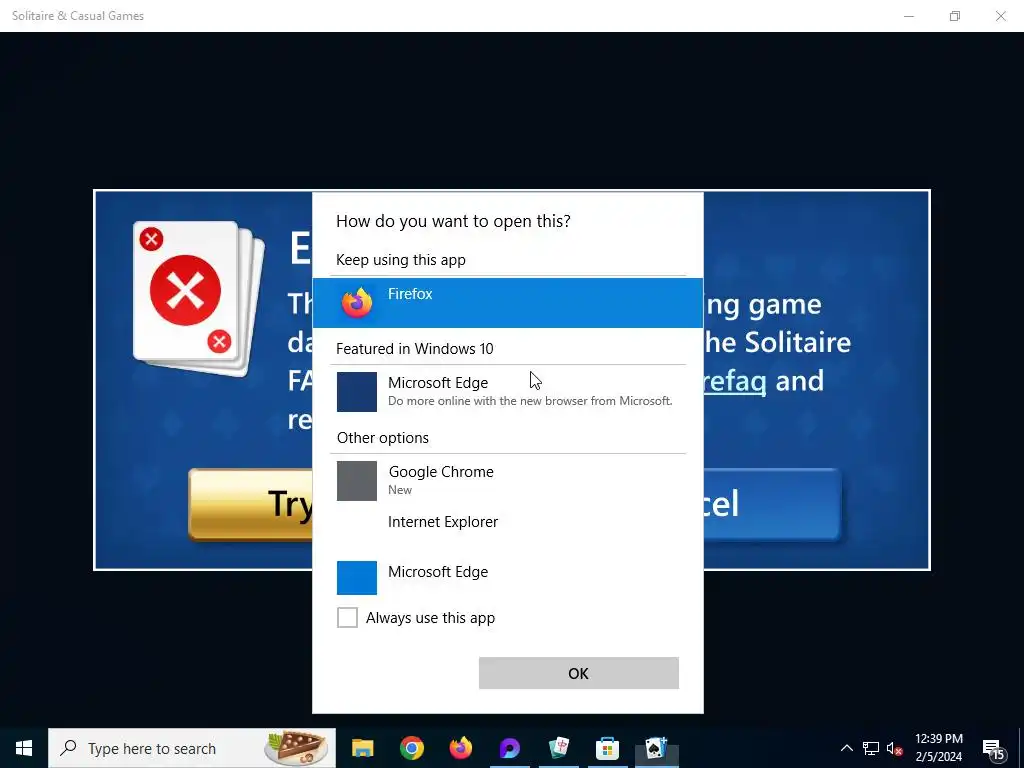Choose featured Microsoft Edge with dark icon

click(x=507, y=391)
